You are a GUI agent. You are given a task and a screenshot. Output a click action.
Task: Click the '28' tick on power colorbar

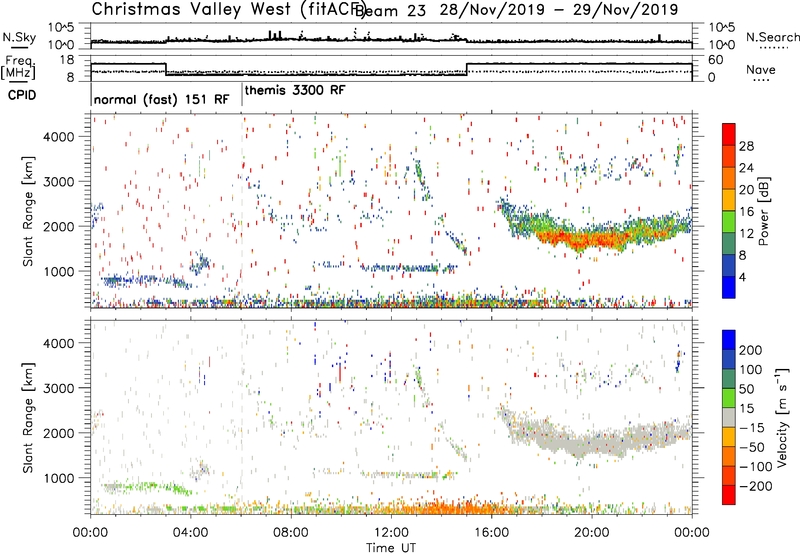pos(746,146)
